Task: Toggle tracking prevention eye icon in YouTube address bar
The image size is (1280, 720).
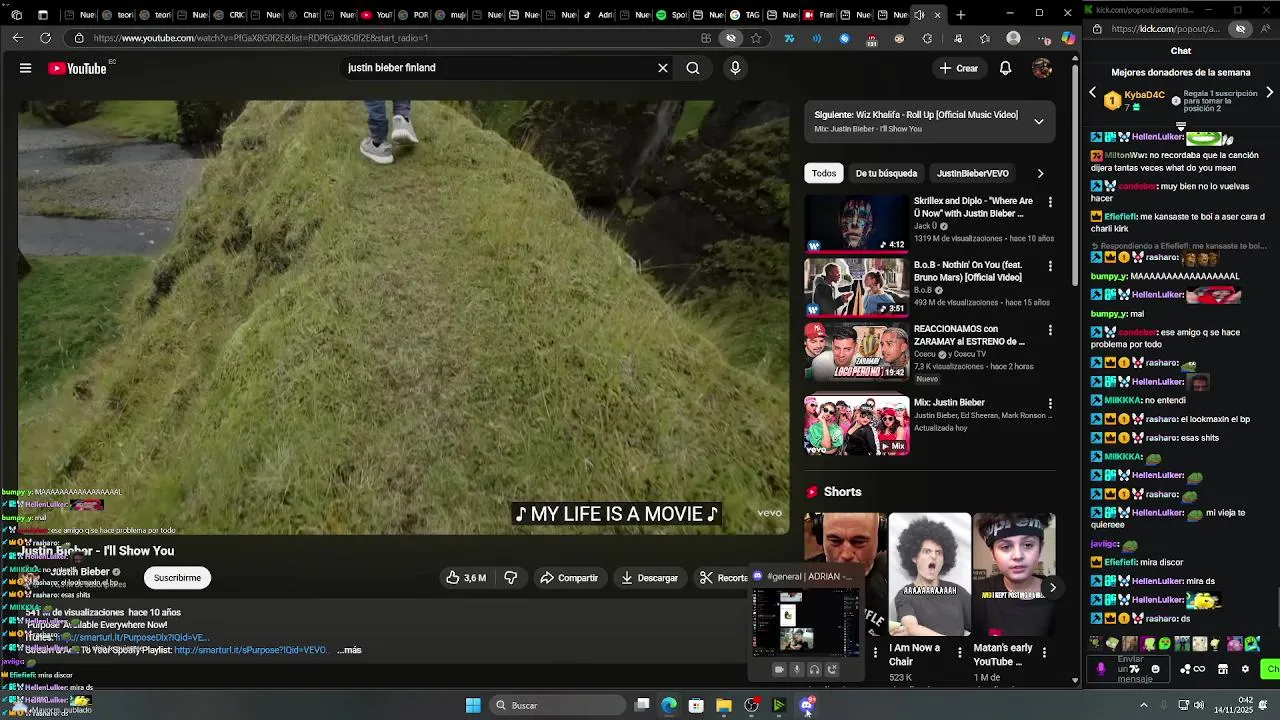Action: point(731,38)
